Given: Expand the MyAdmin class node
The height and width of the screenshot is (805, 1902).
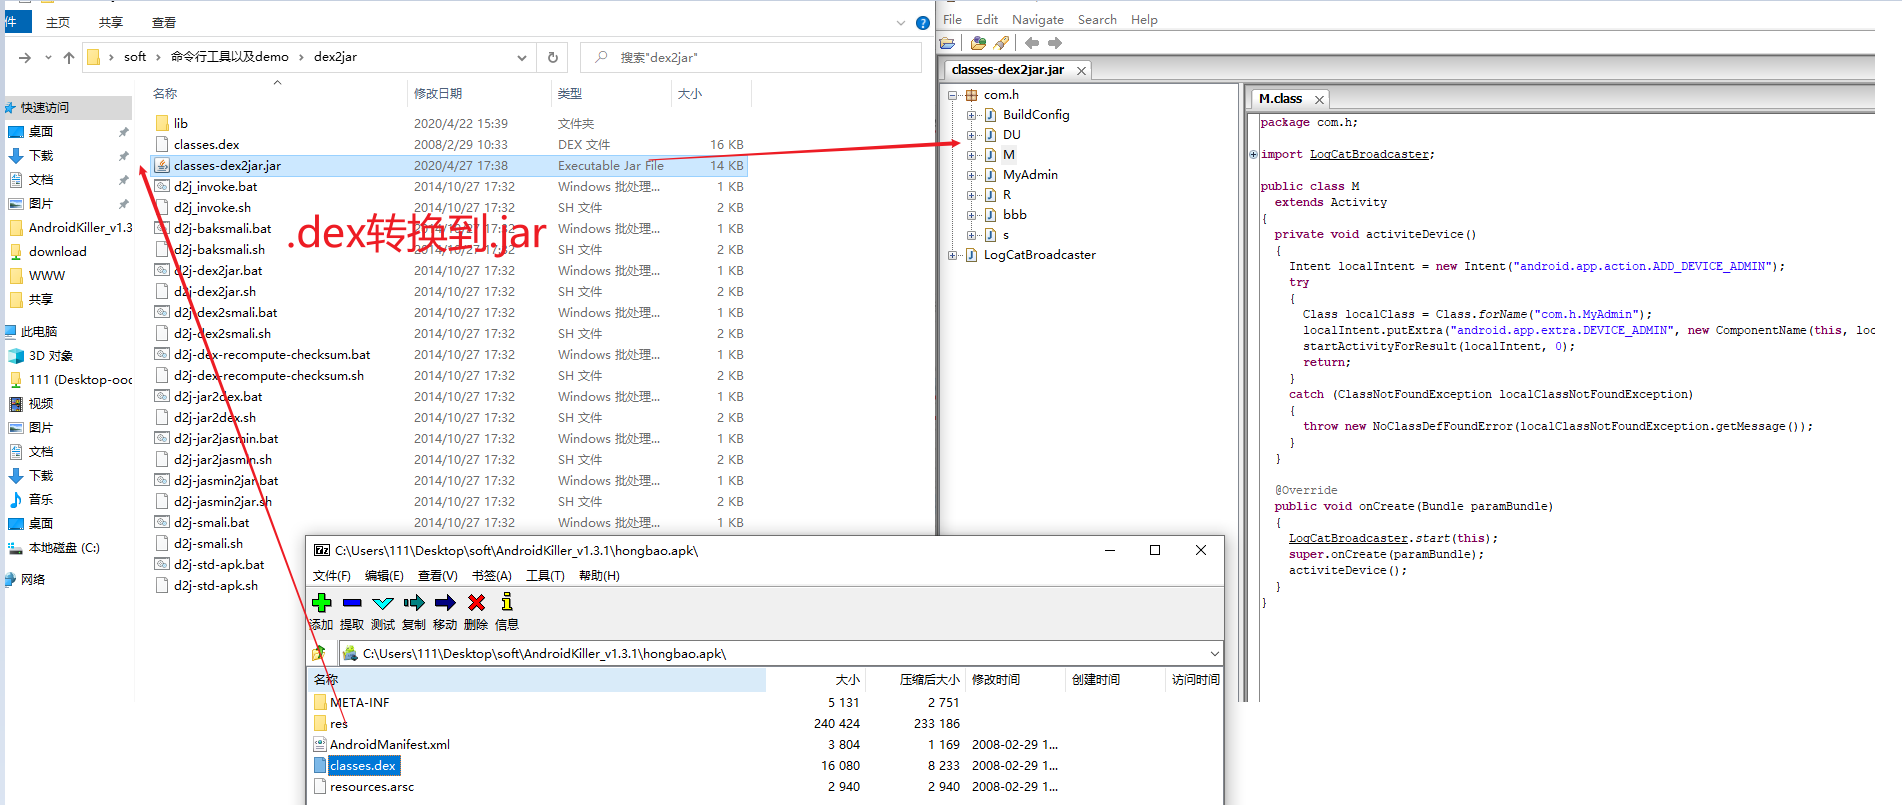Looking at the screenshot, I should click(x=971, y=175).
